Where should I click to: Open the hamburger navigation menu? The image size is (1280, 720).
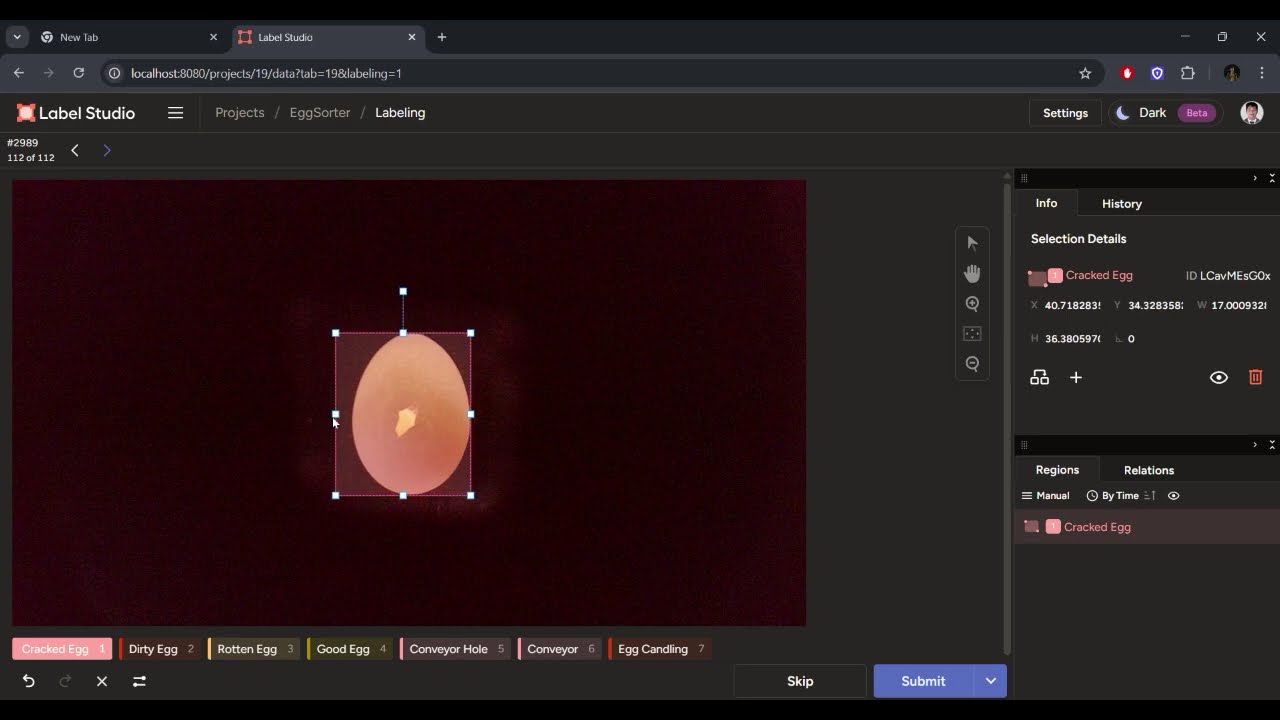175,113
